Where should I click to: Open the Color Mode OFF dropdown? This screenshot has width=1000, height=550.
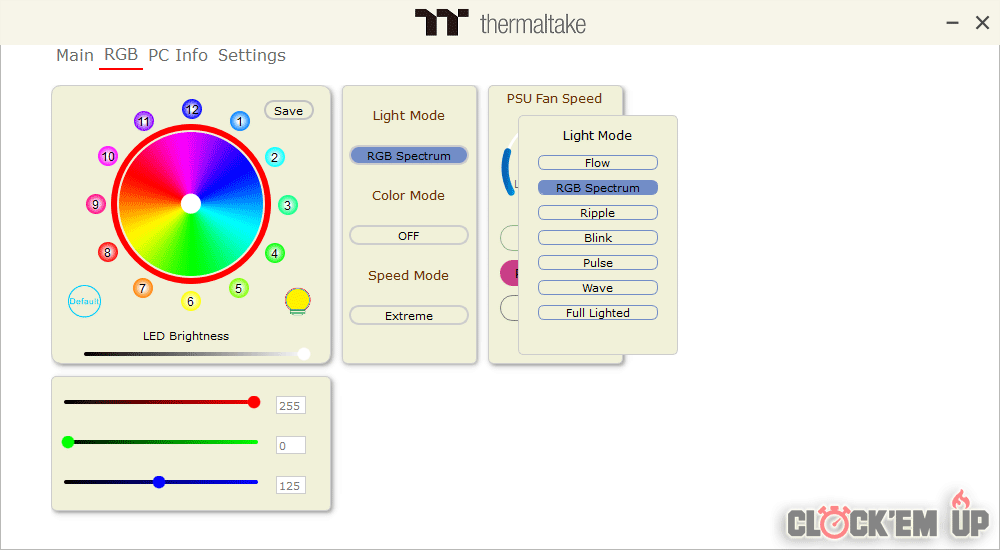coord(408,236)
